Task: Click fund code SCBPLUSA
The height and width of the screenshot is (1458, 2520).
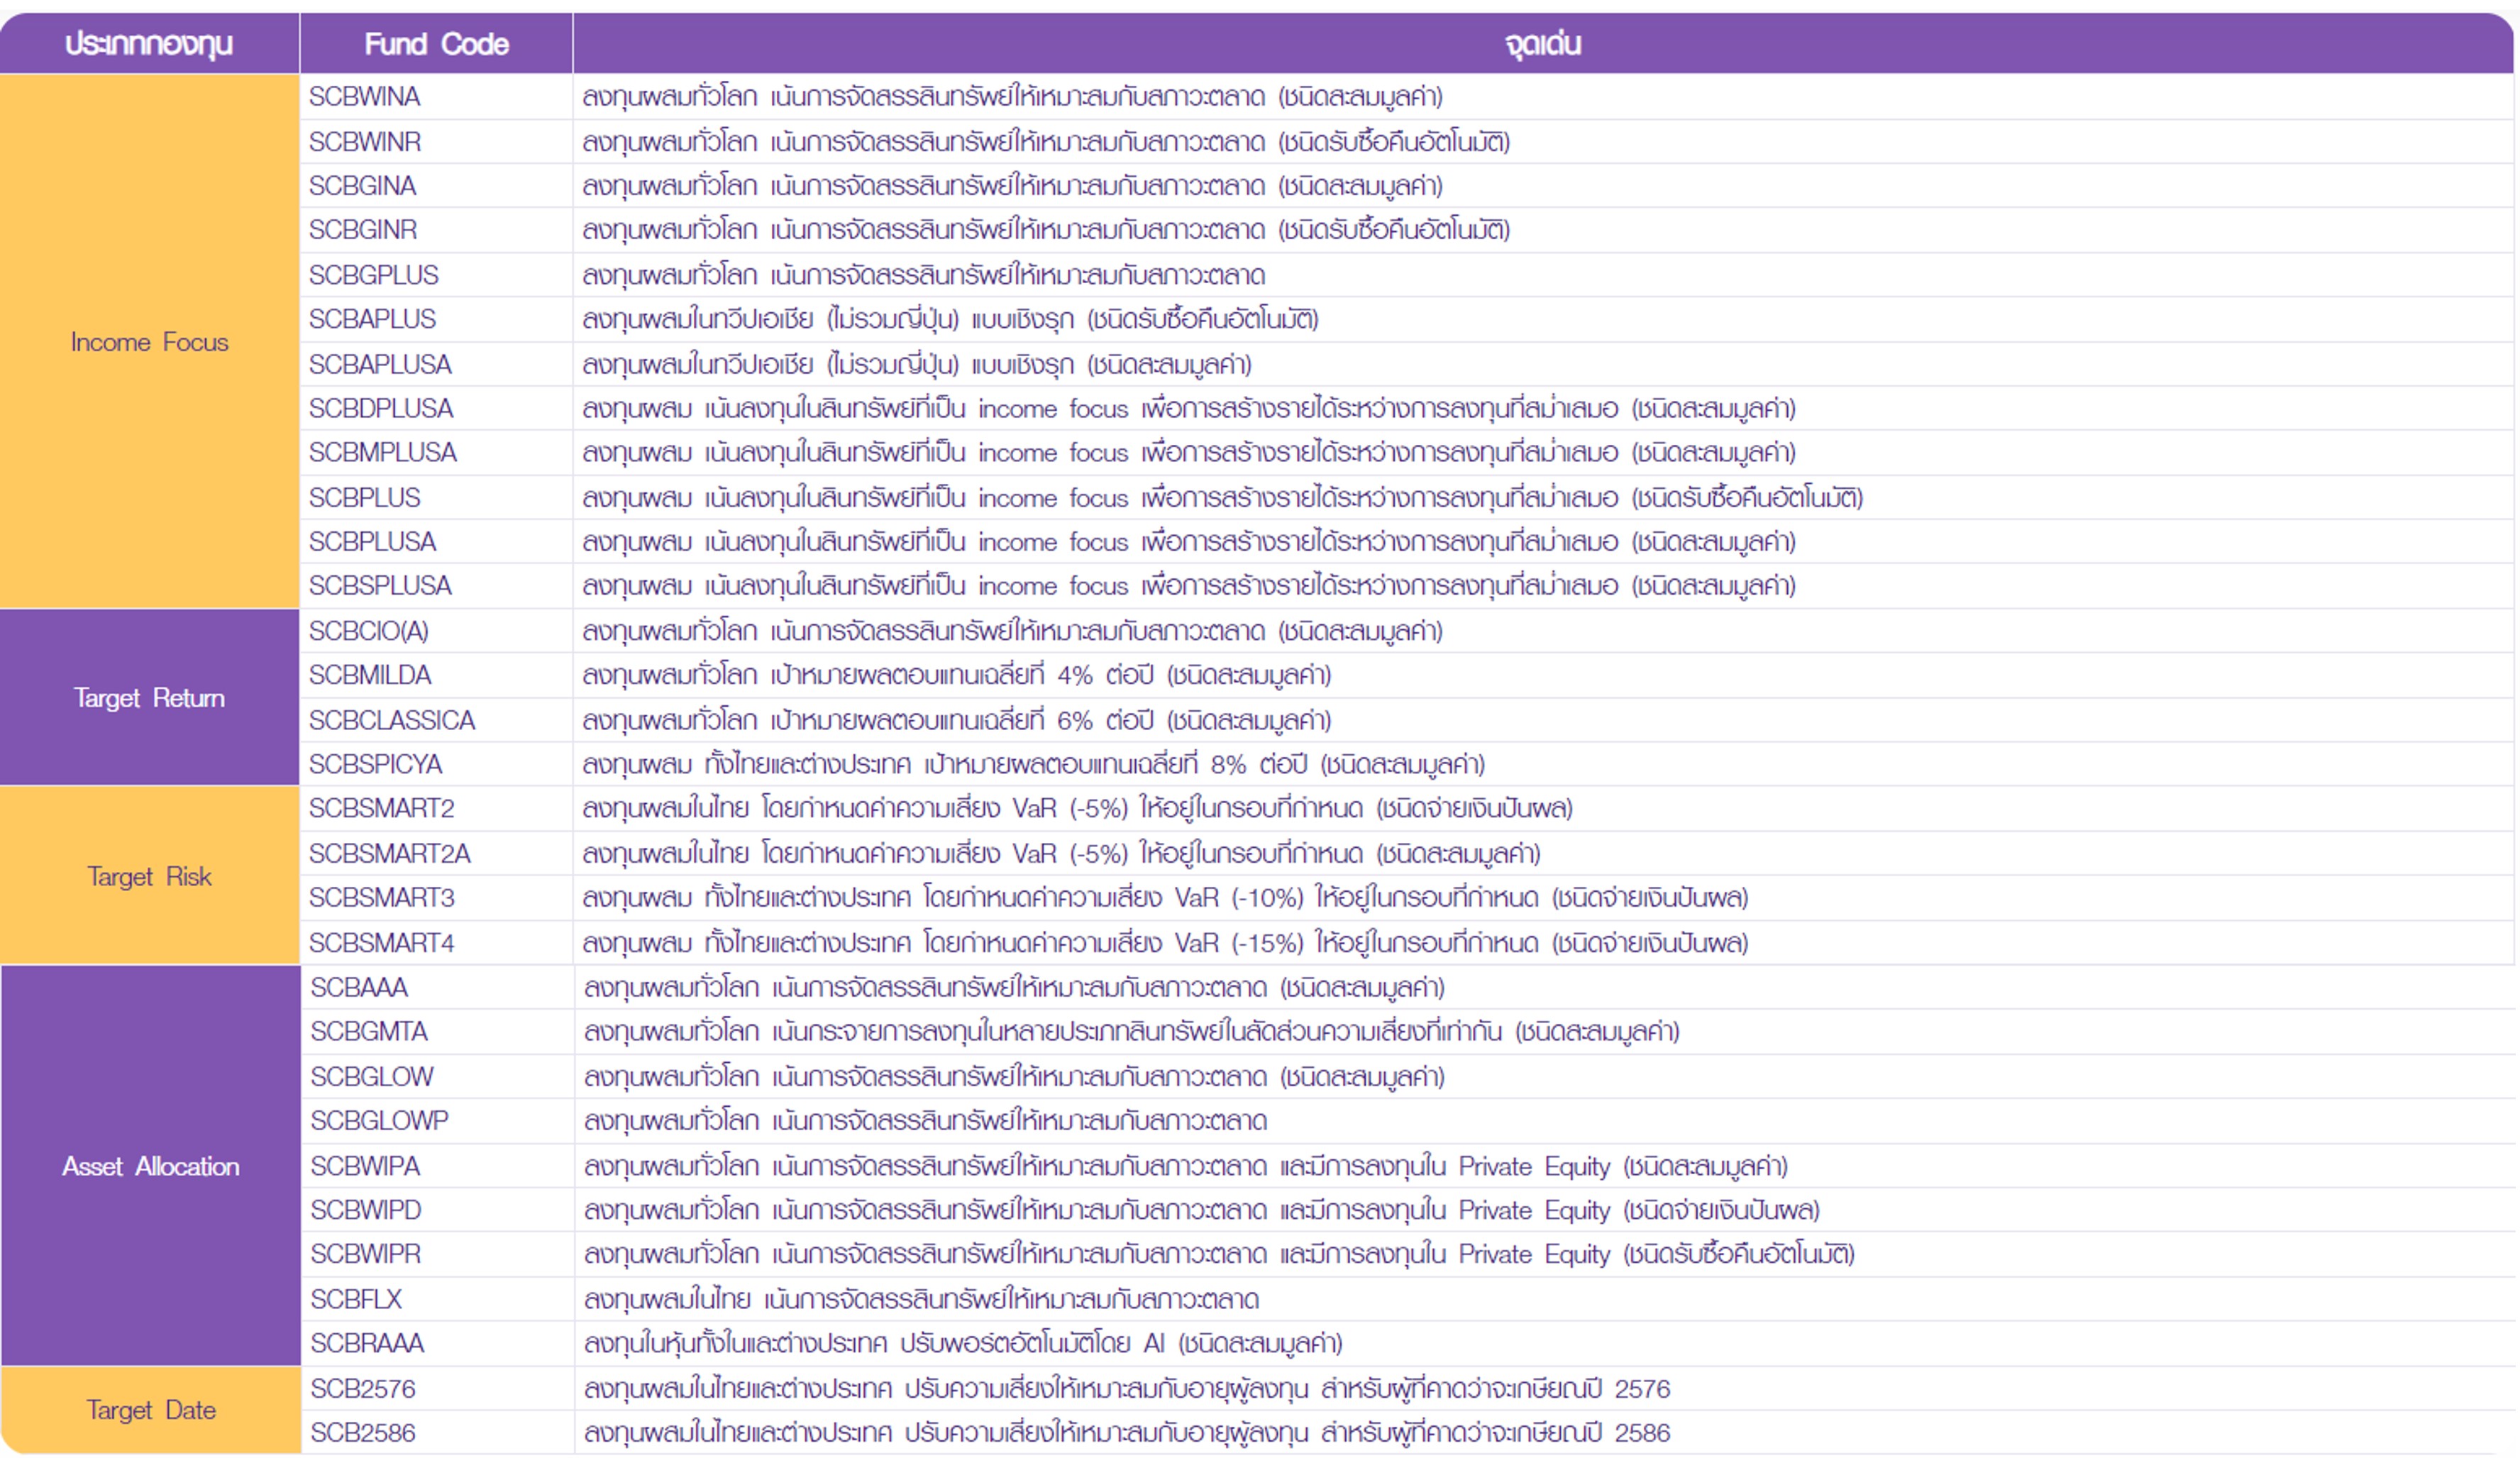Action: (x=372, y=541)
